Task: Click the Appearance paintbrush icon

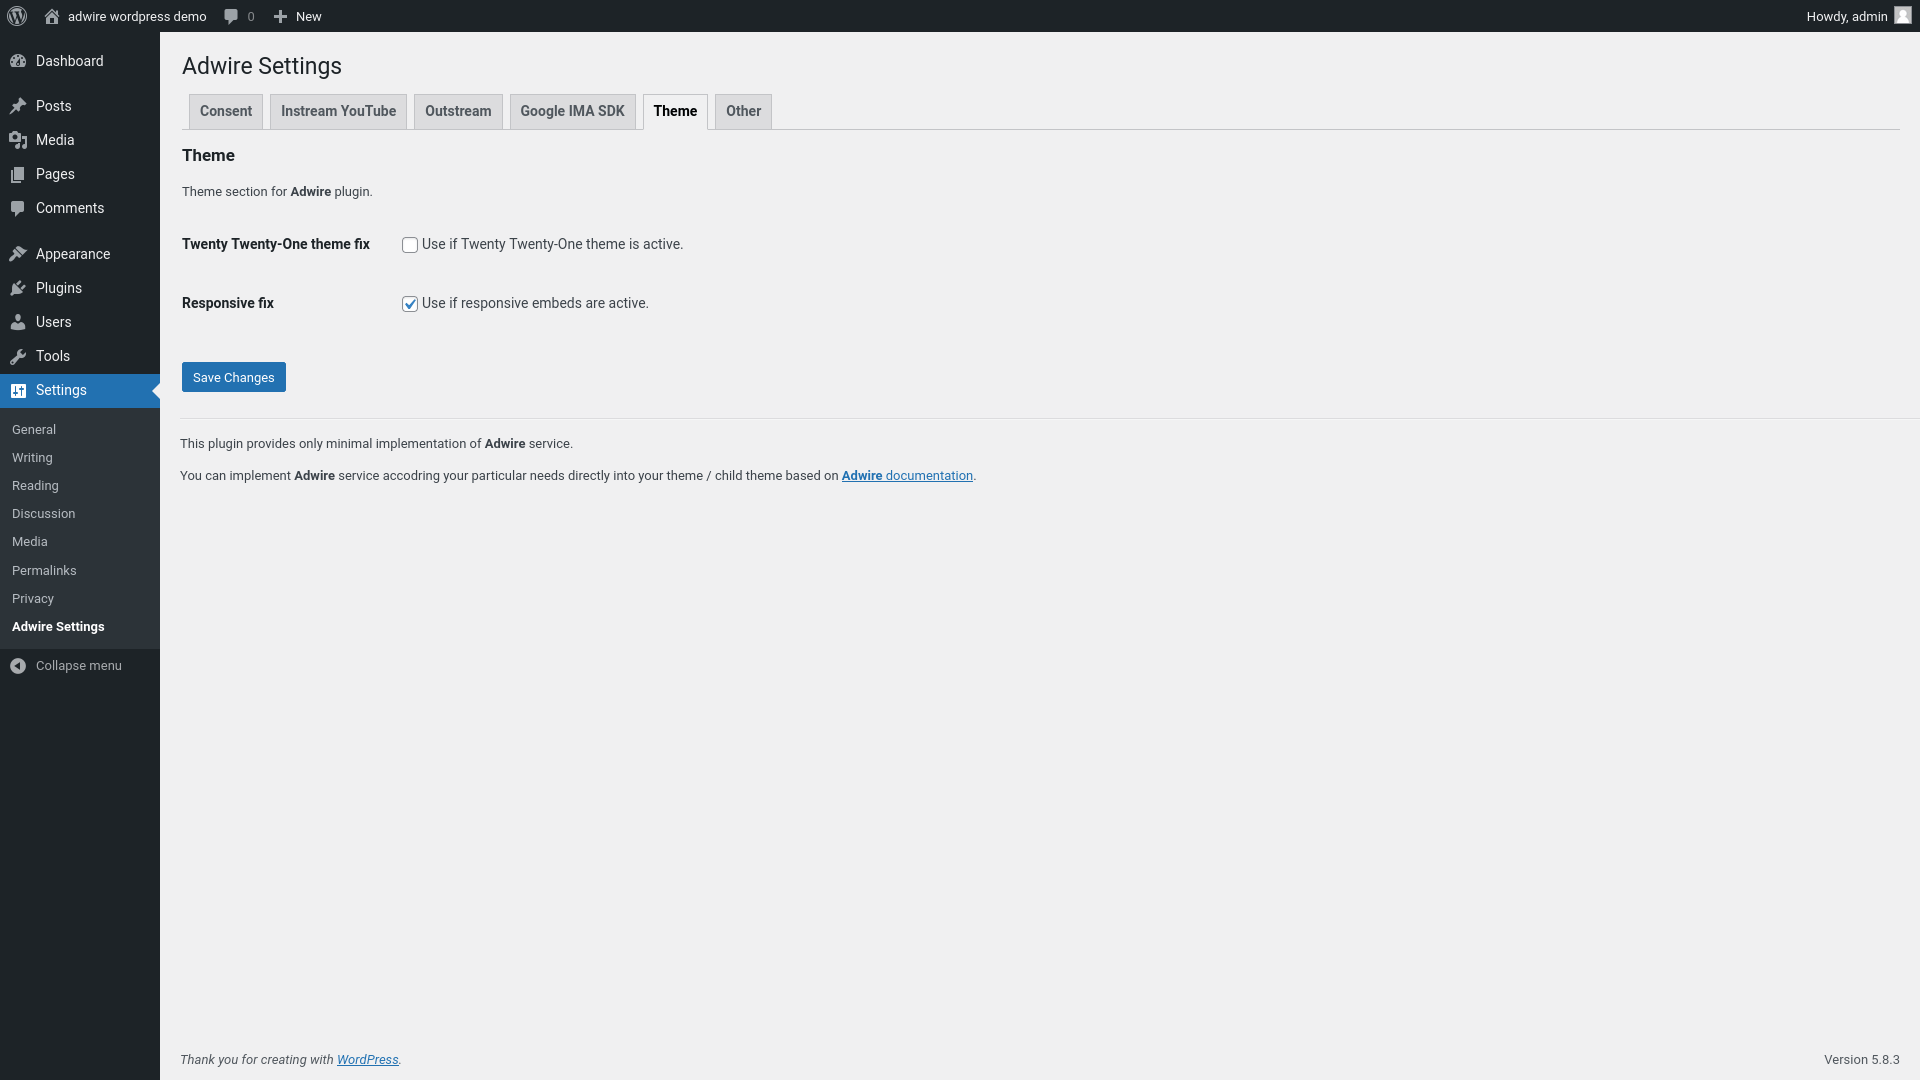Action: click(18, 254)
